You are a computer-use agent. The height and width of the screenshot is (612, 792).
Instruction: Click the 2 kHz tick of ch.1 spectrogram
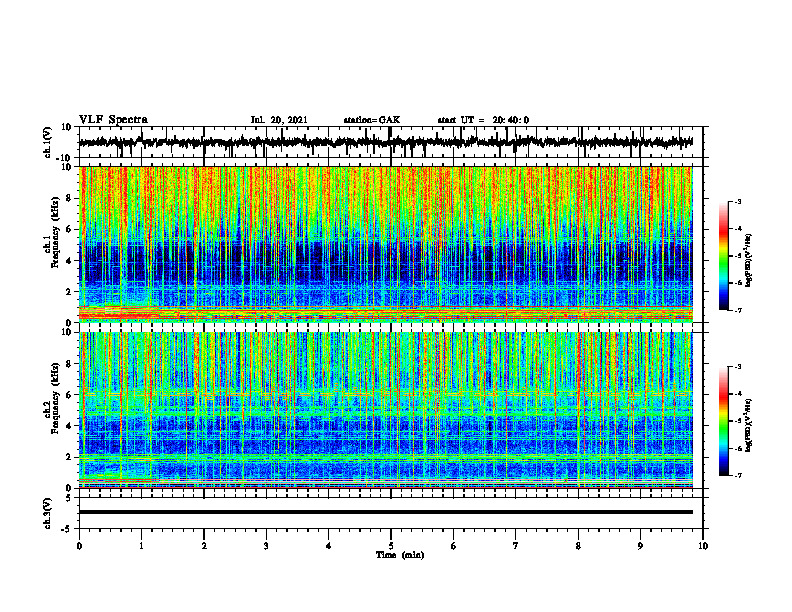(69, 291)
